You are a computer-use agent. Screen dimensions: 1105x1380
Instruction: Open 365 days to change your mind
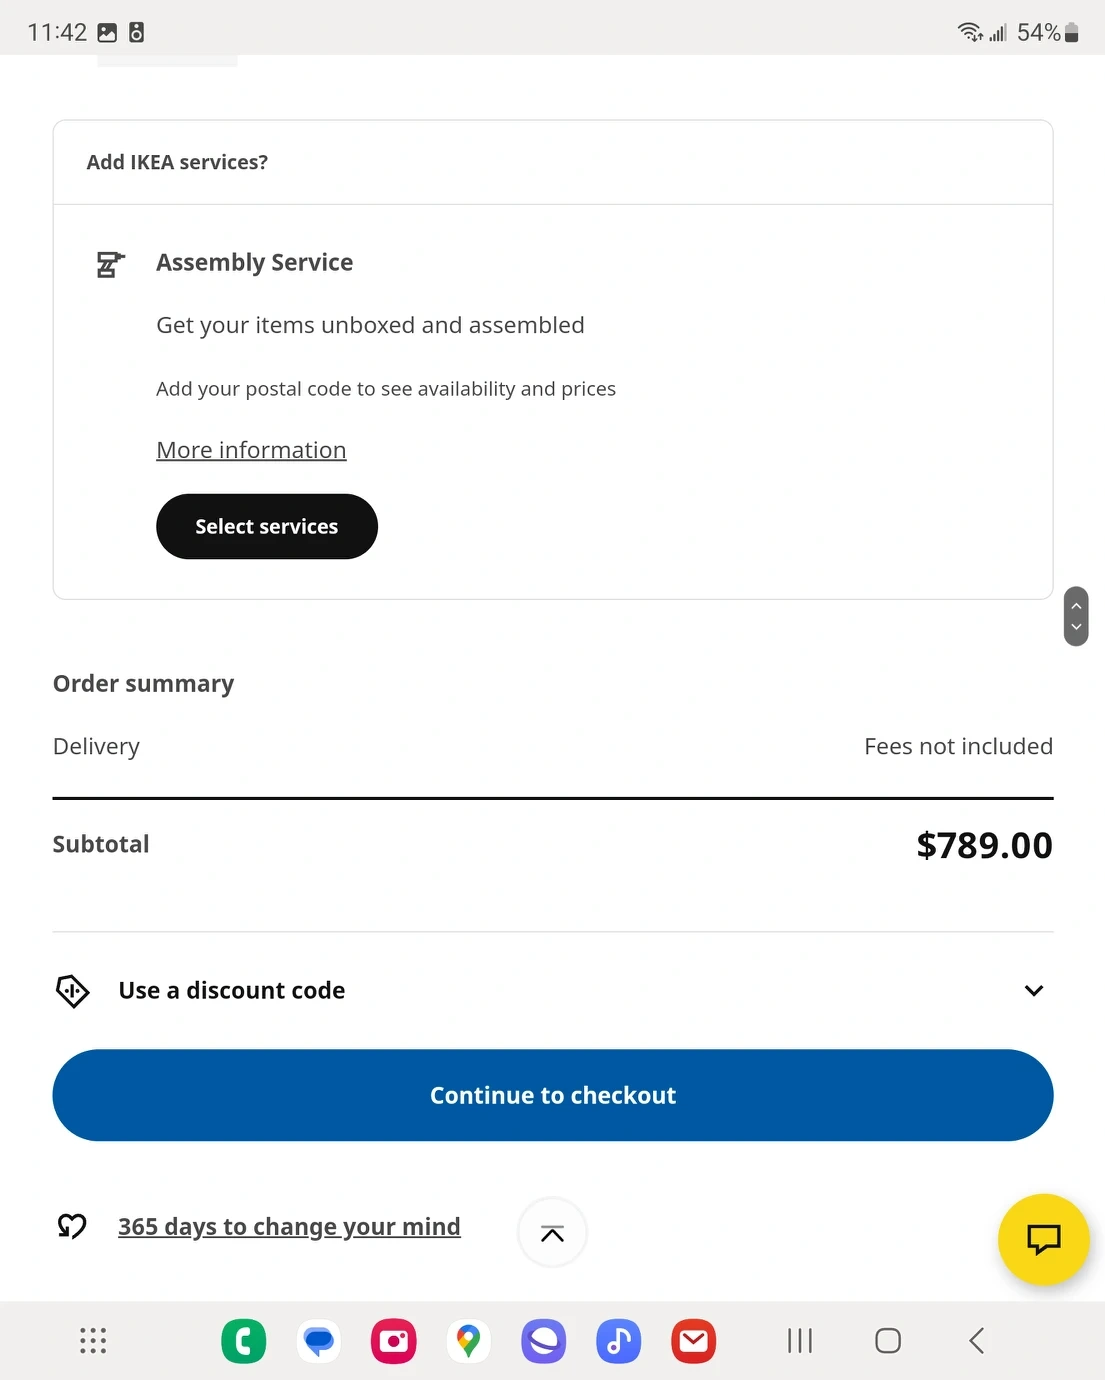289,1226
